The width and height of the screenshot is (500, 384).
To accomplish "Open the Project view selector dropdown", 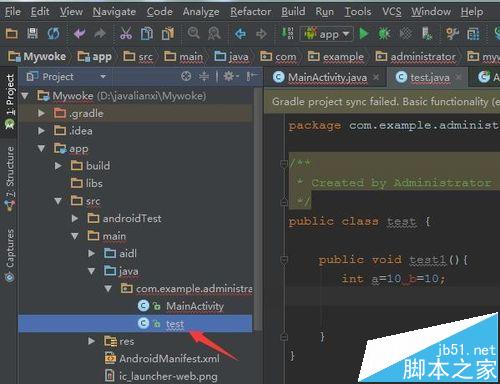I will tap(103, 77).
